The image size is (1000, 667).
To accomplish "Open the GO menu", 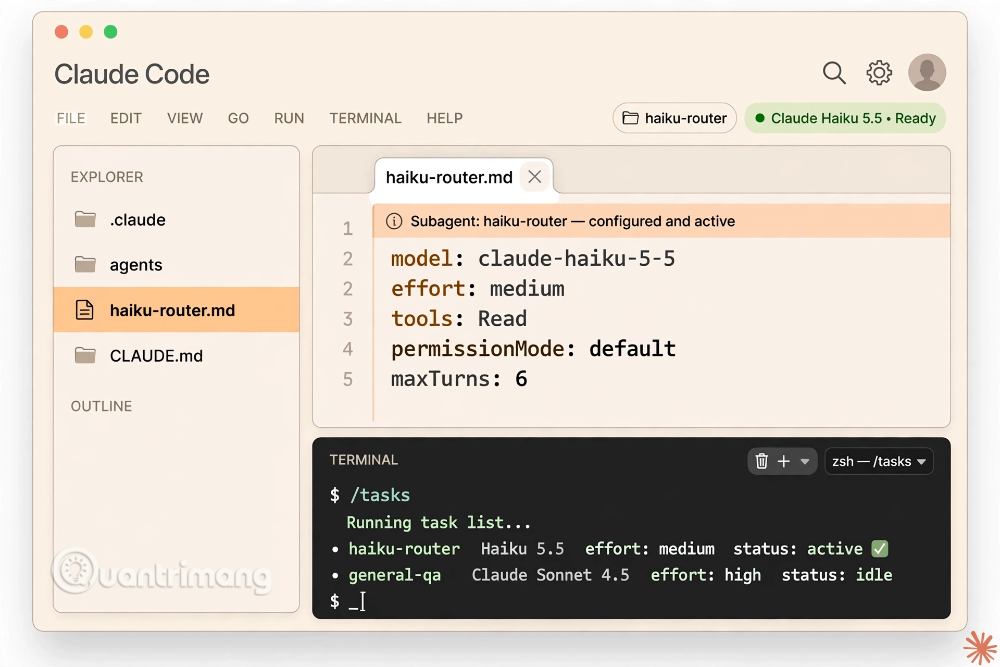I will point(239,118).
